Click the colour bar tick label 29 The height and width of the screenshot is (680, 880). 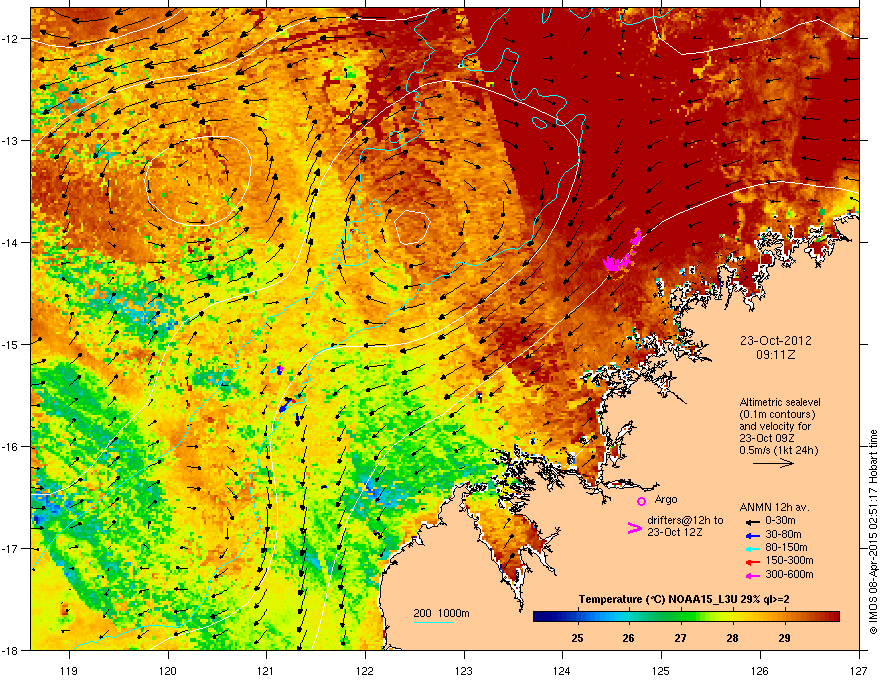(x=784, y=638)
